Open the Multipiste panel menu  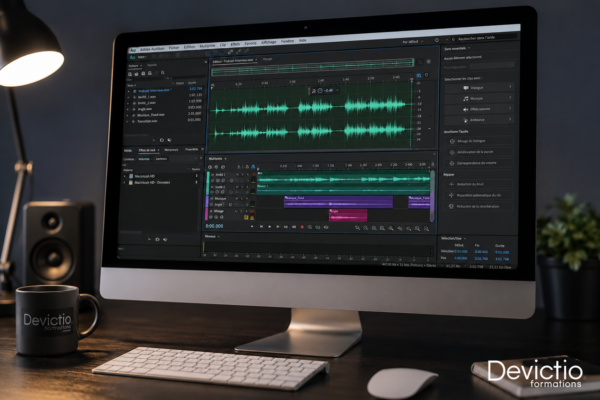225,158
